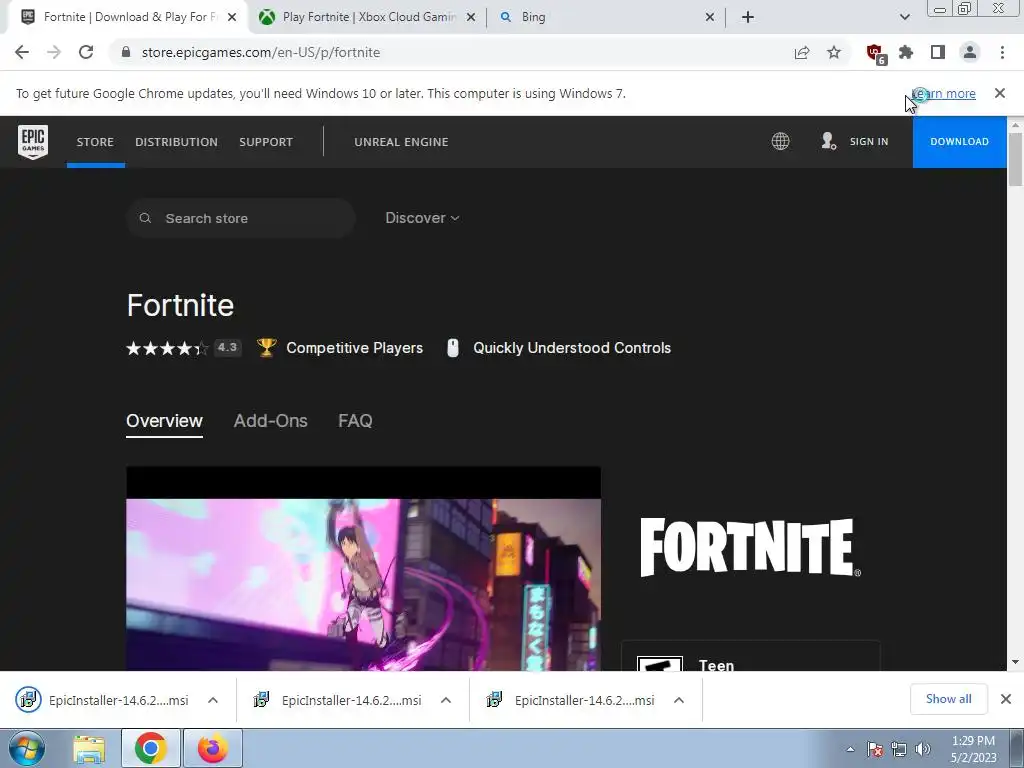Screen dimensions: 1024x768
Task: Open the Chrome profile avatar
Action: tap(970, 52)
